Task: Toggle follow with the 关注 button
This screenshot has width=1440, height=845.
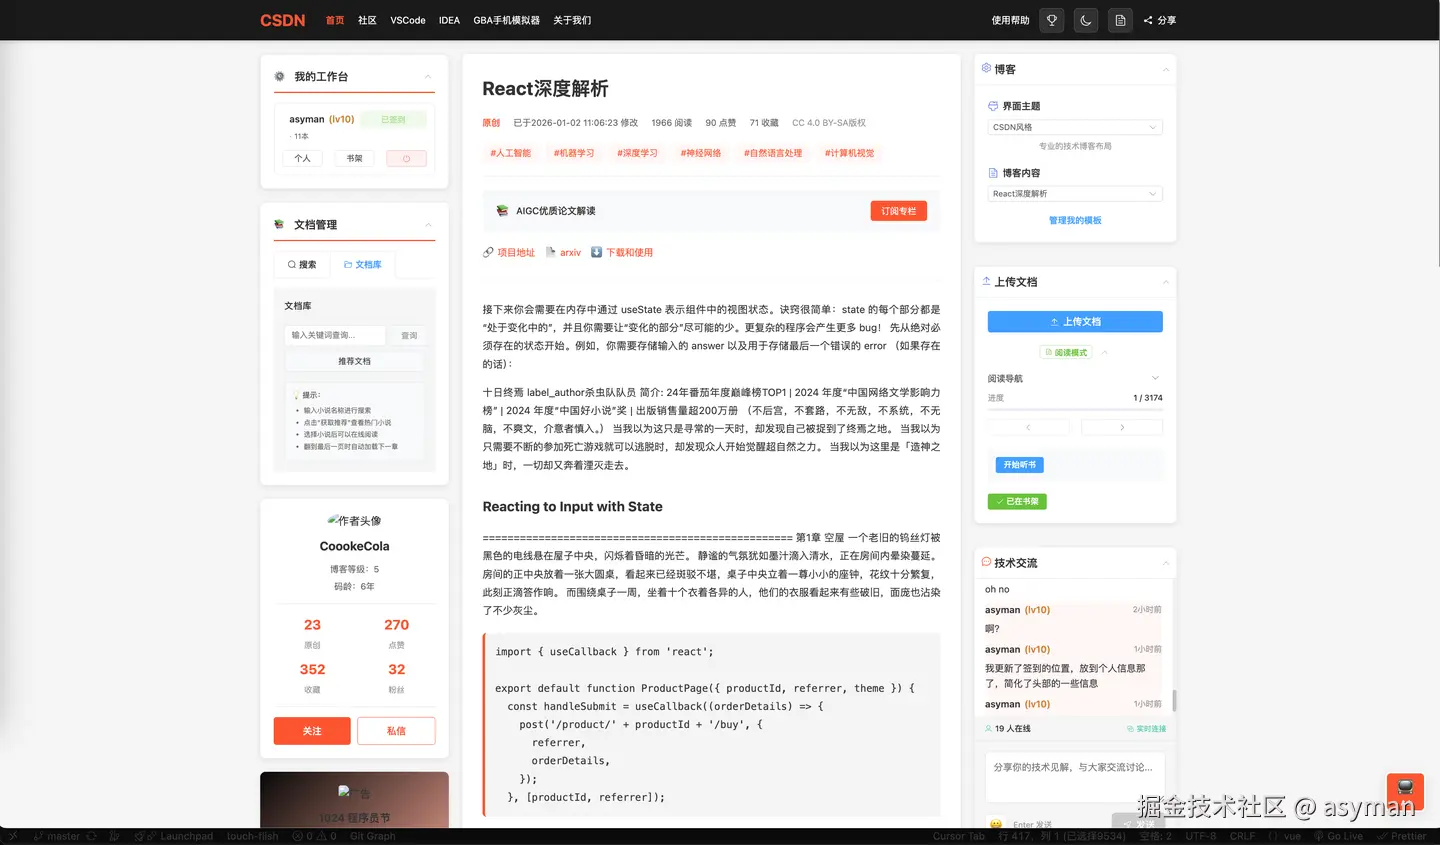Action: click(x=312, y=731)
